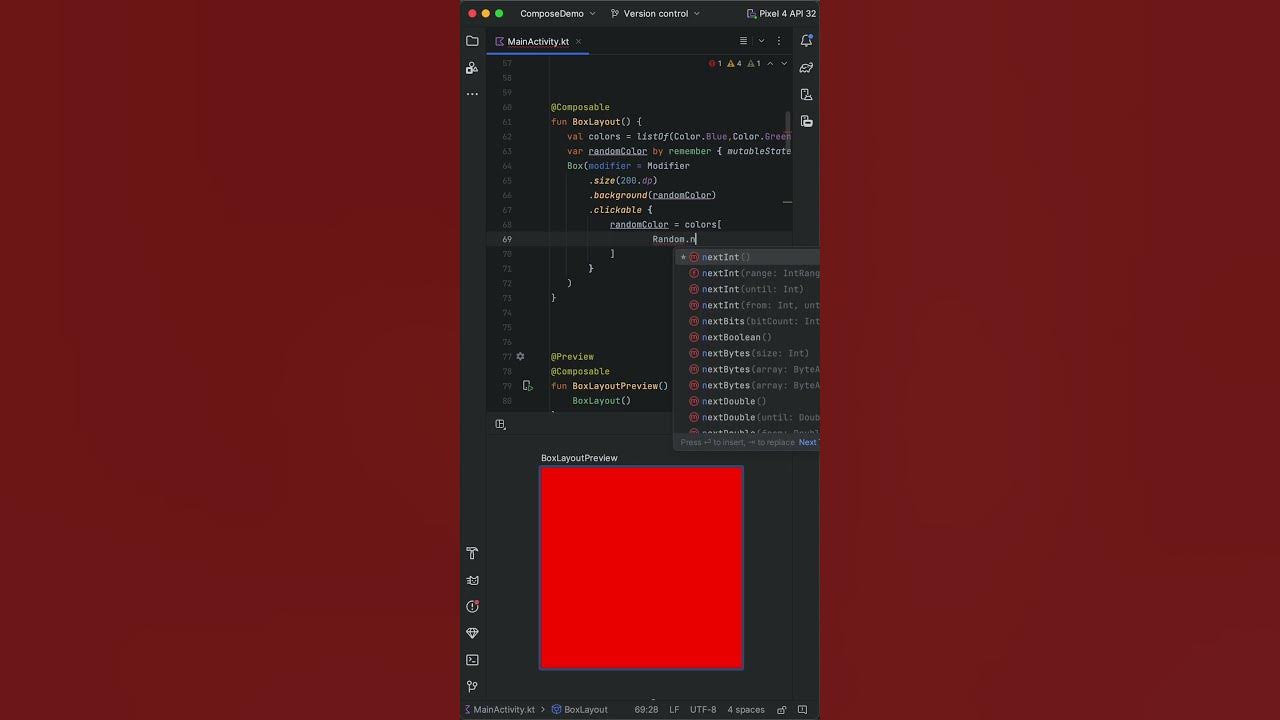1280x720 pixels.
Task: Open the Project tool window folder icon
Action: pos(472,41)
